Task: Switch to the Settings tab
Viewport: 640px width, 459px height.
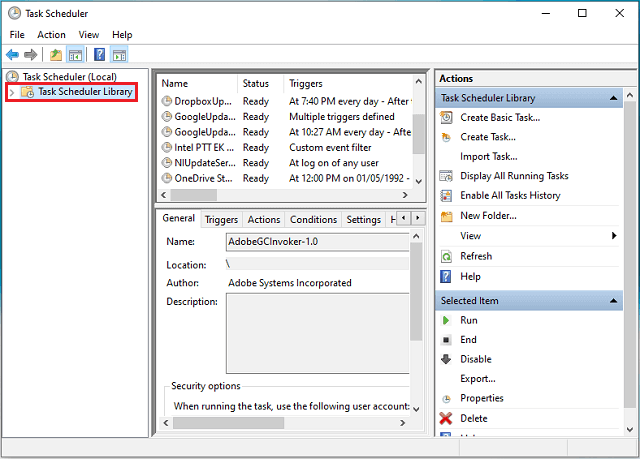Action: 363,220
